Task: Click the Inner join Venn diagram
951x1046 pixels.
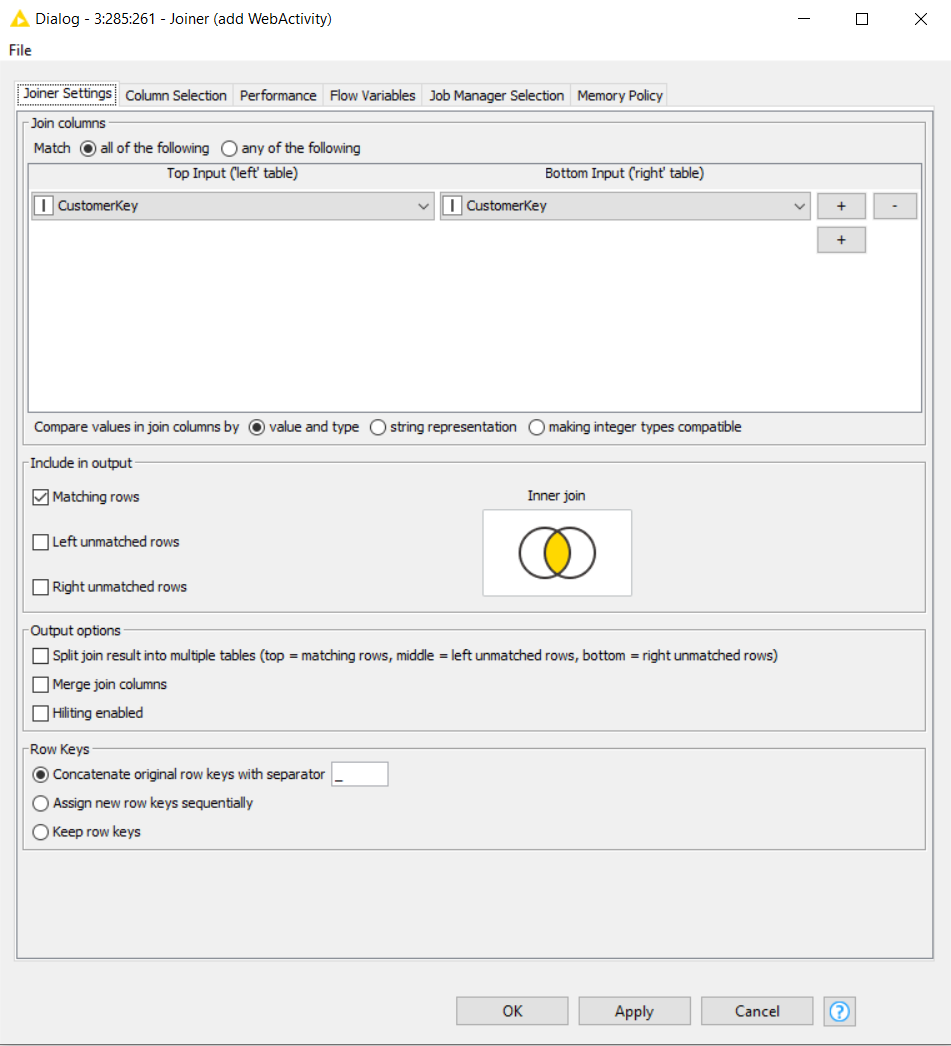Action: pos(557,552)
